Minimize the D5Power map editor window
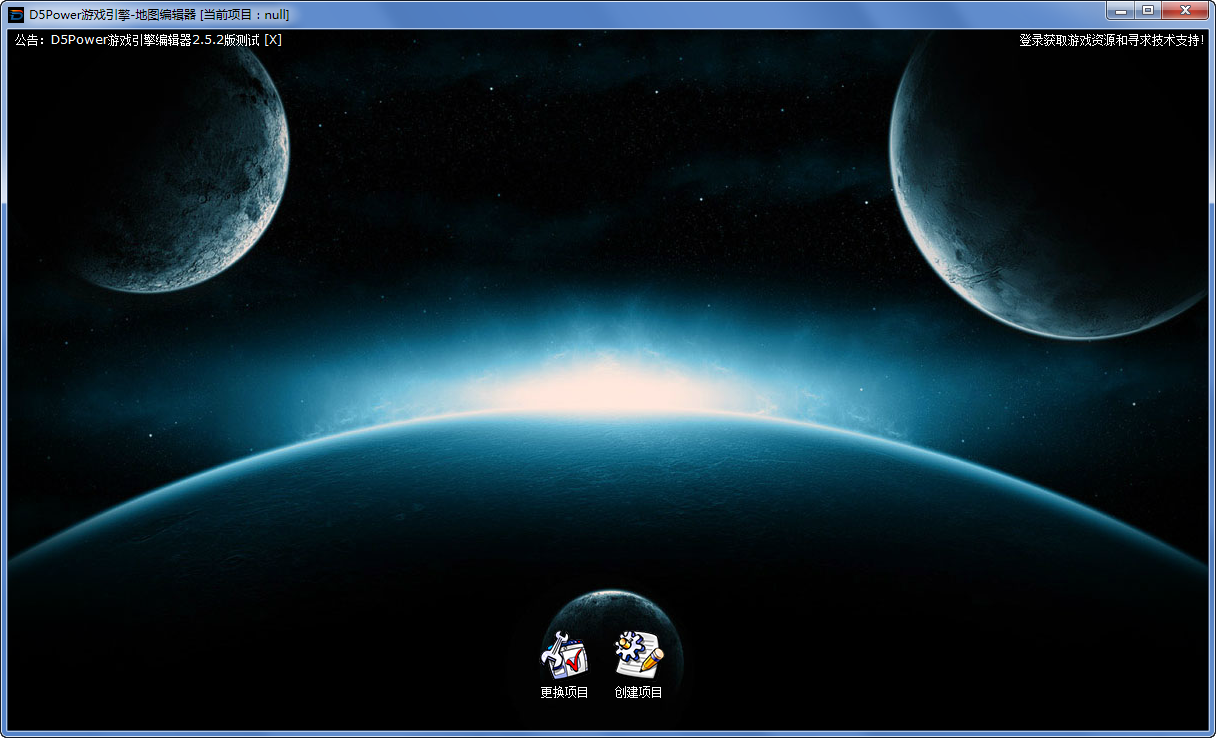 coord(1121,11)
